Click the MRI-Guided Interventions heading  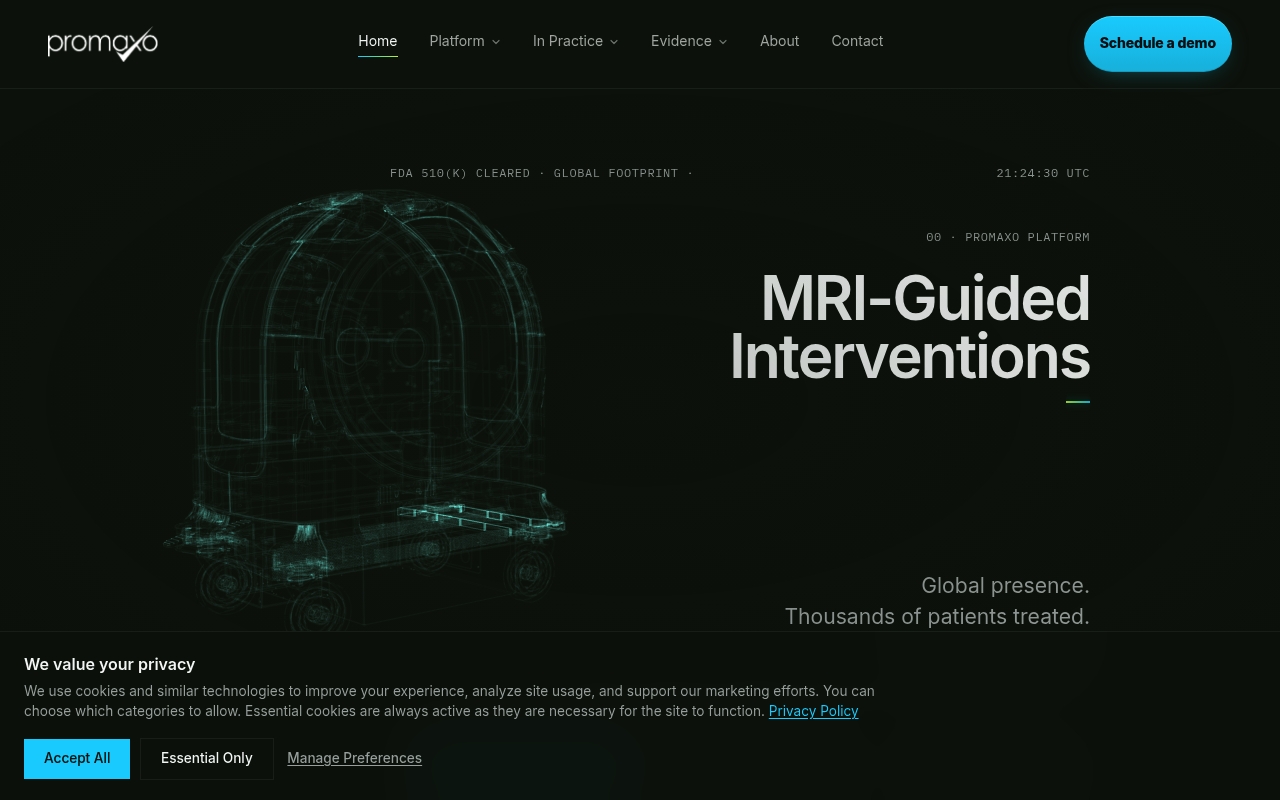pos(910,327)
